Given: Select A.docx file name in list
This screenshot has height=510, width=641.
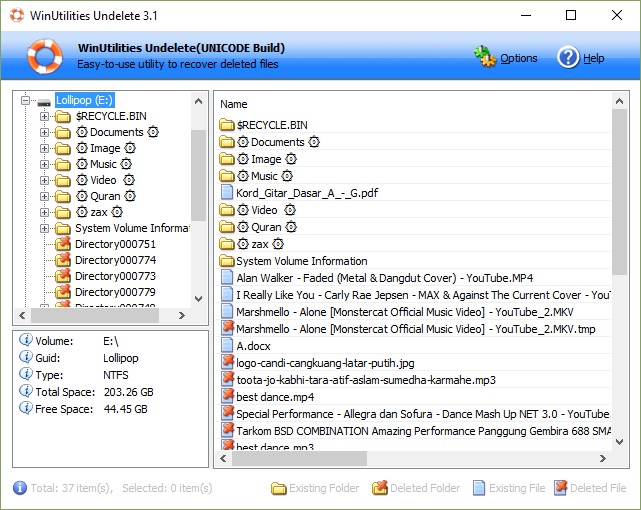Looking at the screenshot, I should pos(253,346).
